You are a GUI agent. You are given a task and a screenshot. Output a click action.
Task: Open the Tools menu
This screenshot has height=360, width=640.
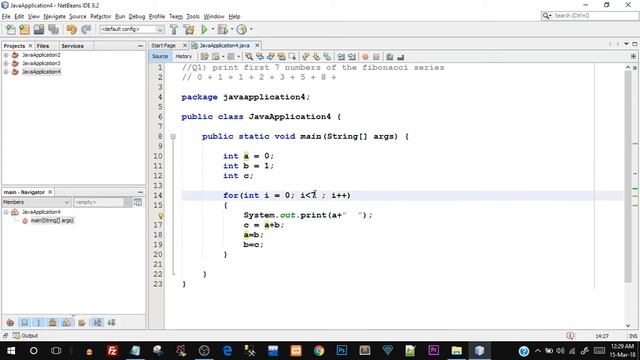pos(193,16)
